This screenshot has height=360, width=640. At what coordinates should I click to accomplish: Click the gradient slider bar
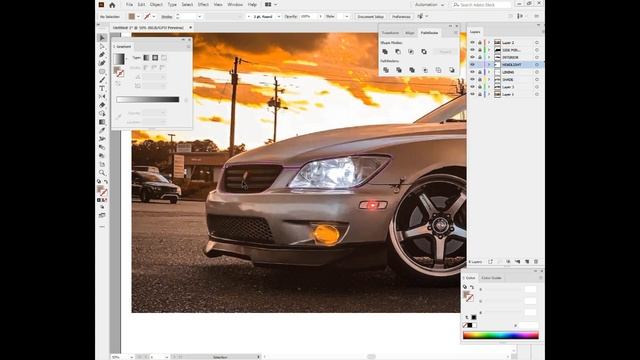(148, 100)
